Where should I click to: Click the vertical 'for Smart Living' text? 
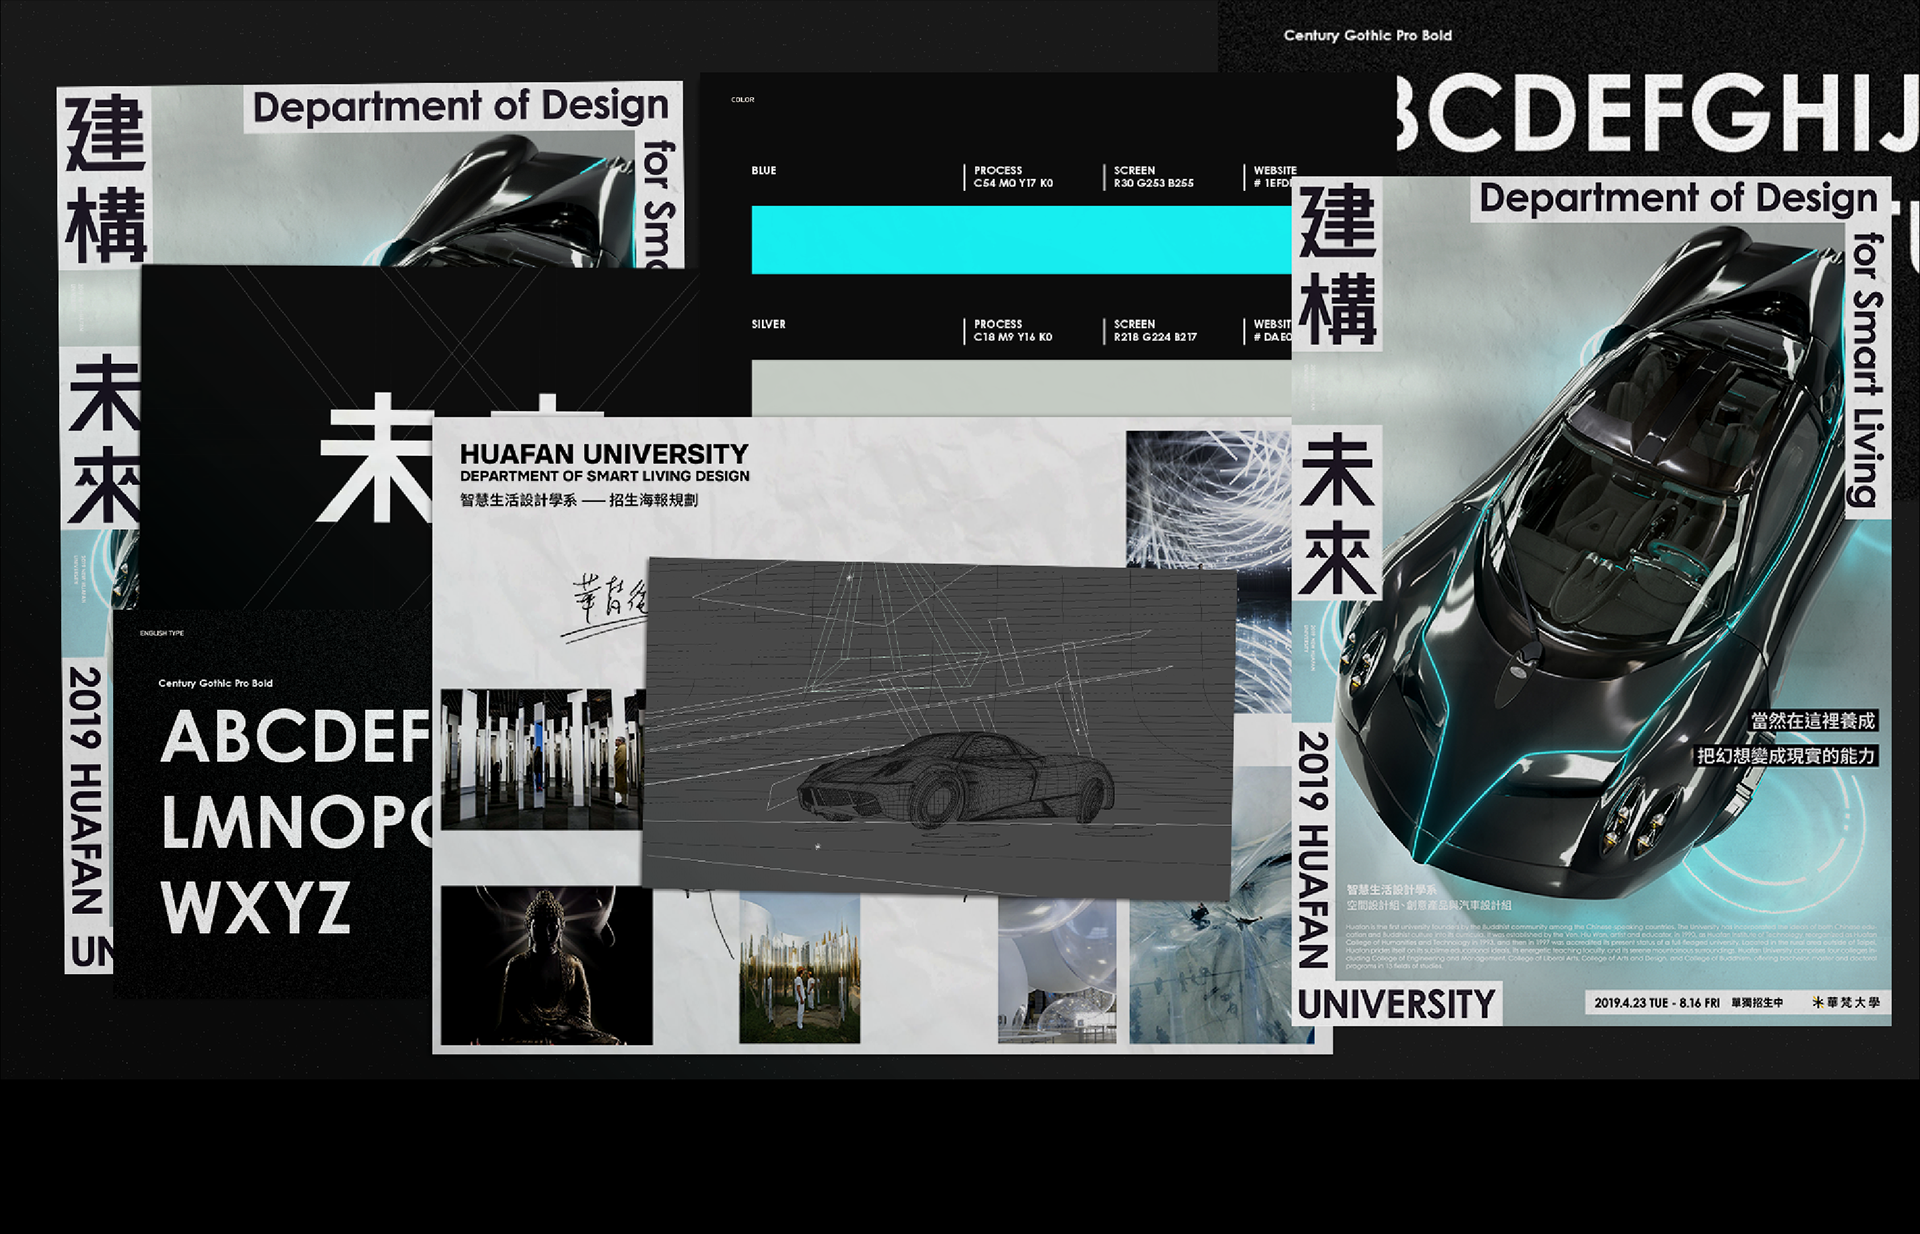coord(1867,370)
